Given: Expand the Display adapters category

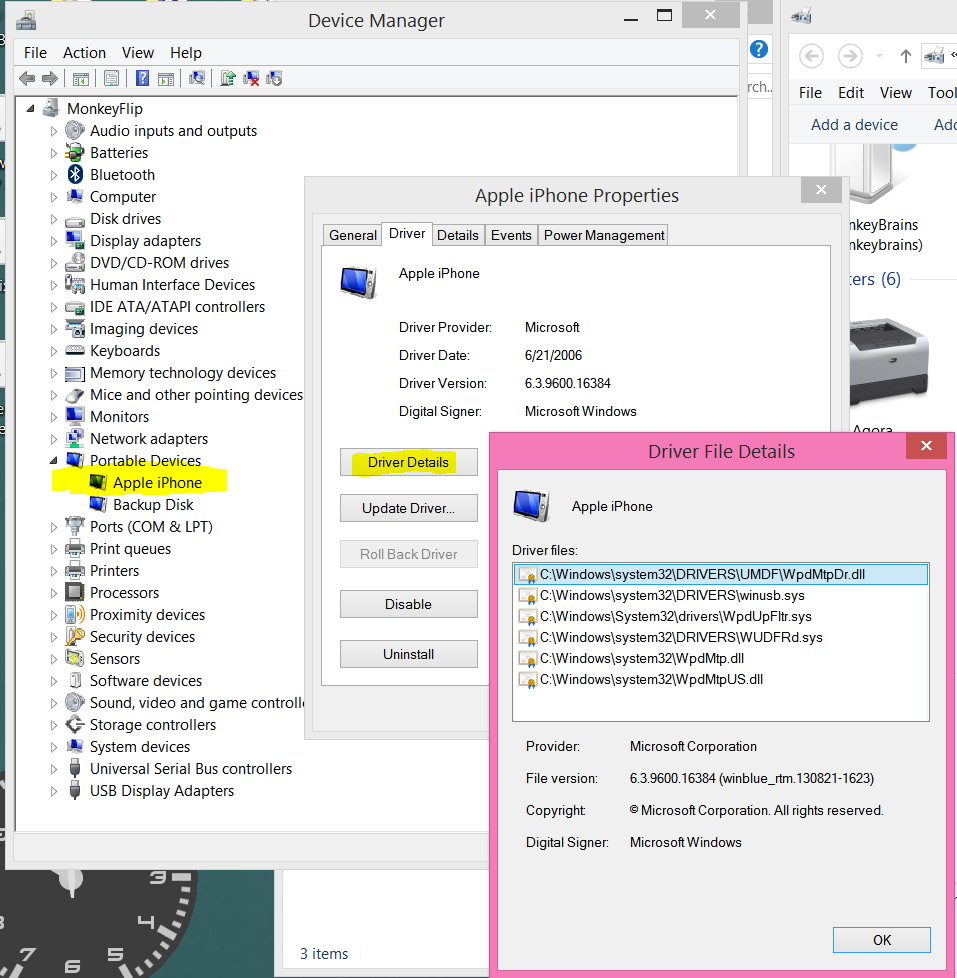Looking at the screenshot, I should click(x=54, y=241).
